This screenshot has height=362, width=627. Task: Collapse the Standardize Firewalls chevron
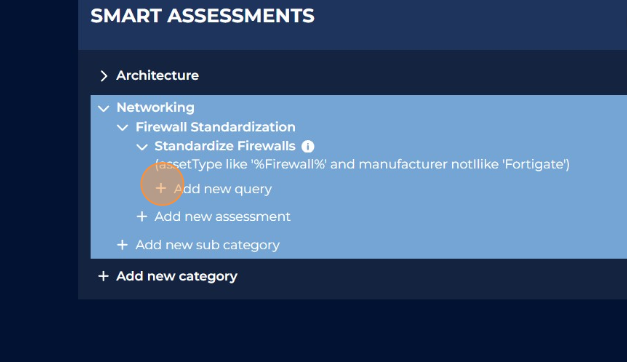click(142, 147)
